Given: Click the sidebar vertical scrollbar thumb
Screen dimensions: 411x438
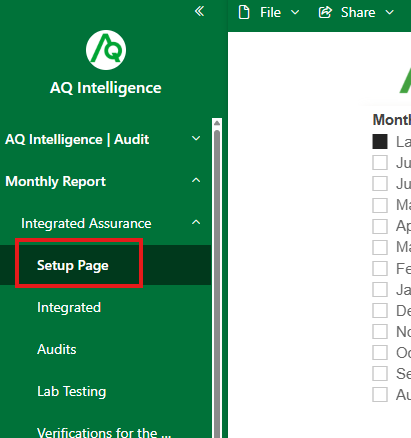Looking at the screenshot, I should point(217,283).
